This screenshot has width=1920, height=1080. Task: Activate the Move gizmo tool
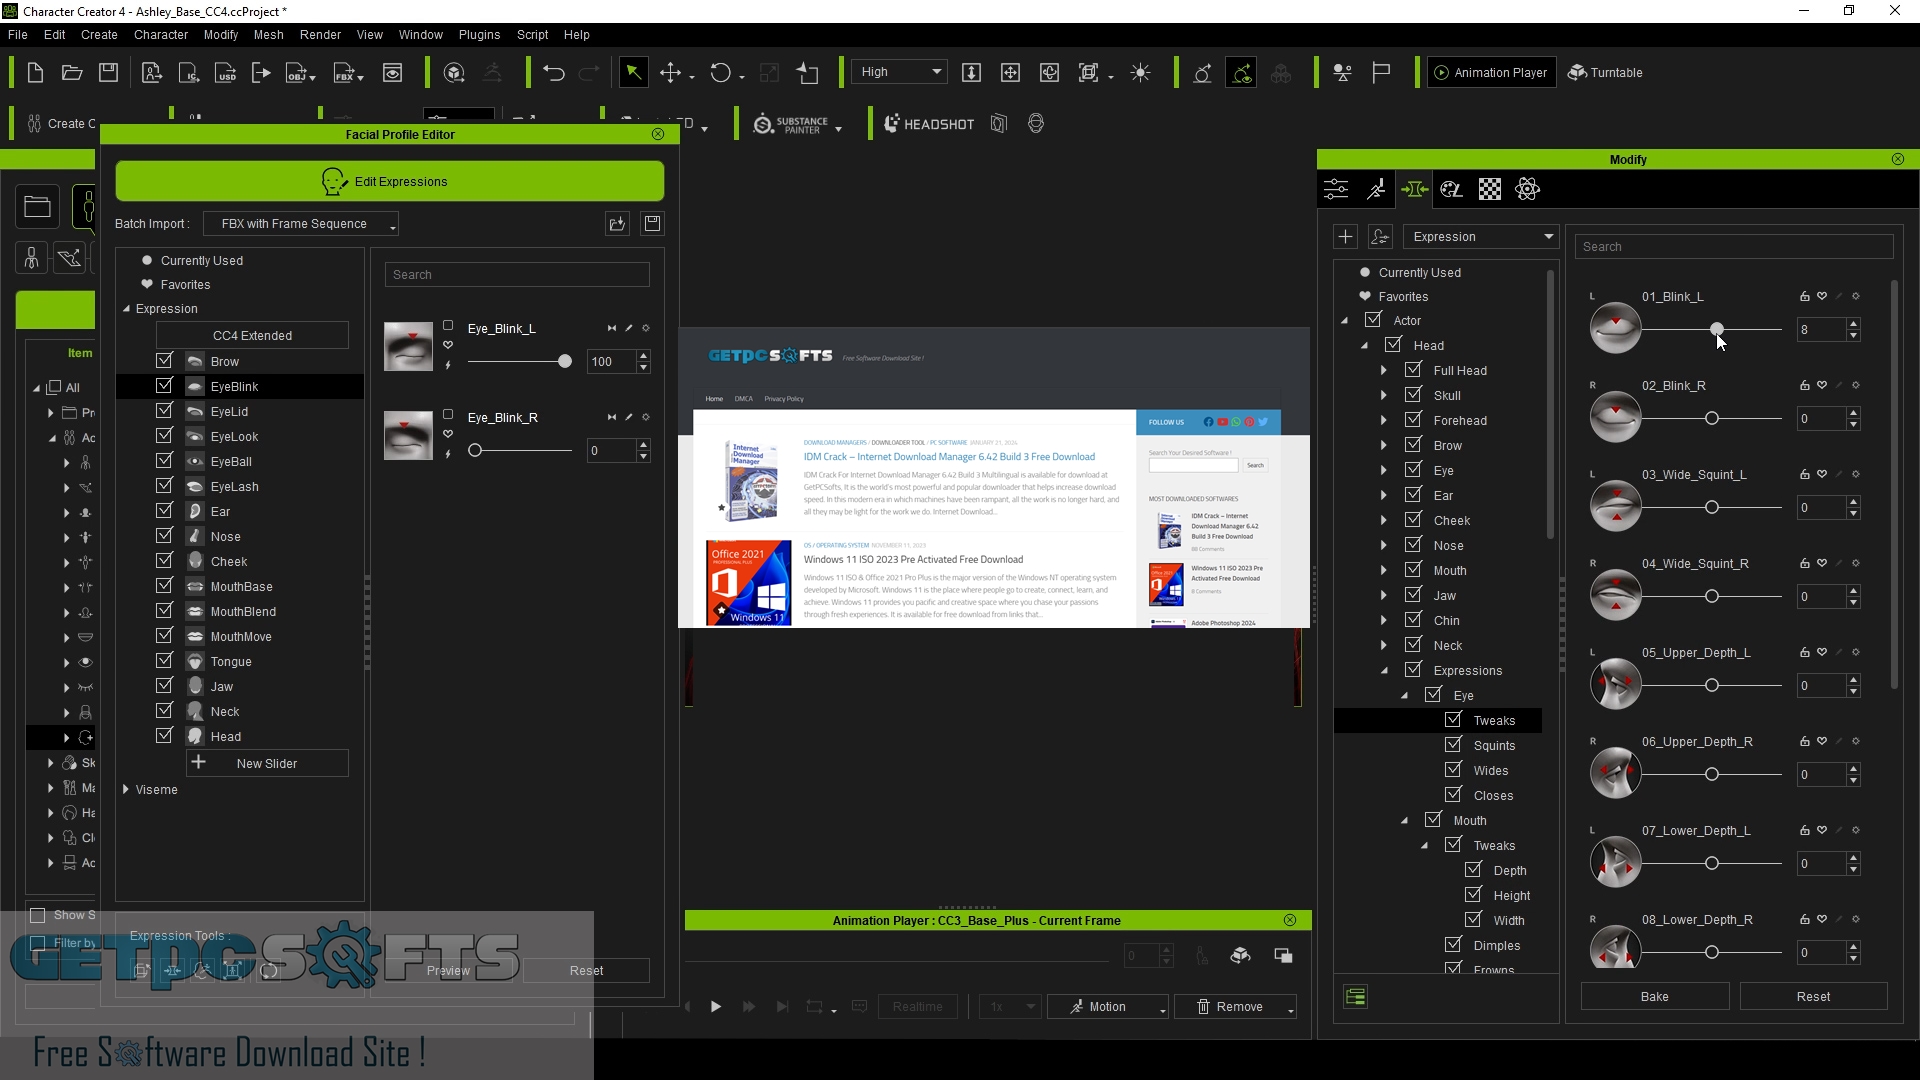coord(671,73)
